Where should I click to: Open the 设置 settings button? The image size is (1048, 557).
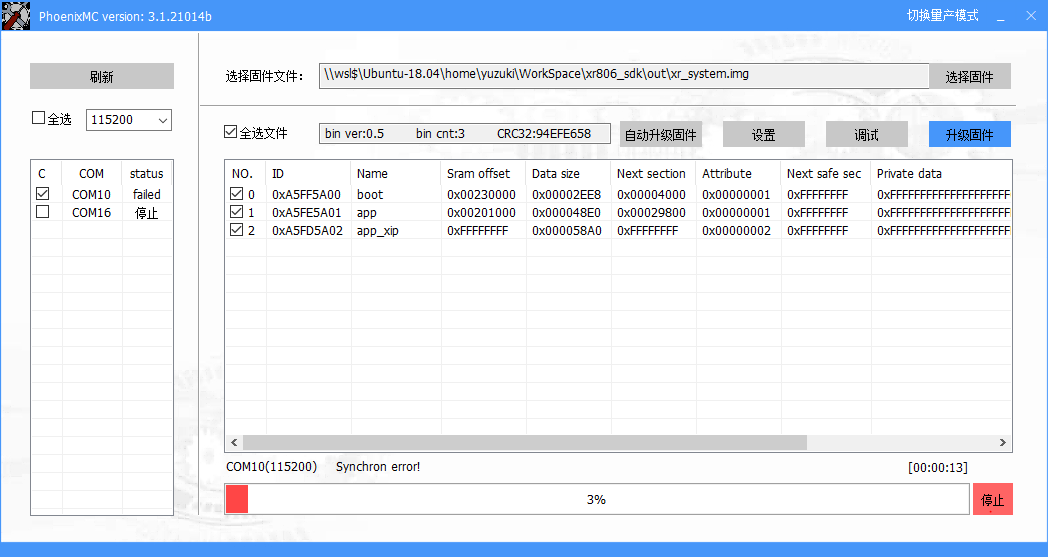763,134
